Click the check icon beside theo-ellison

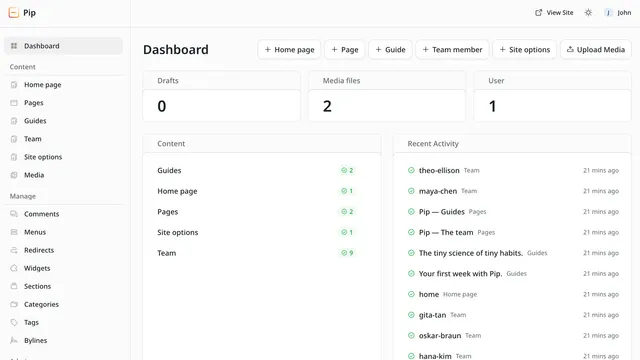click(411, 170)
